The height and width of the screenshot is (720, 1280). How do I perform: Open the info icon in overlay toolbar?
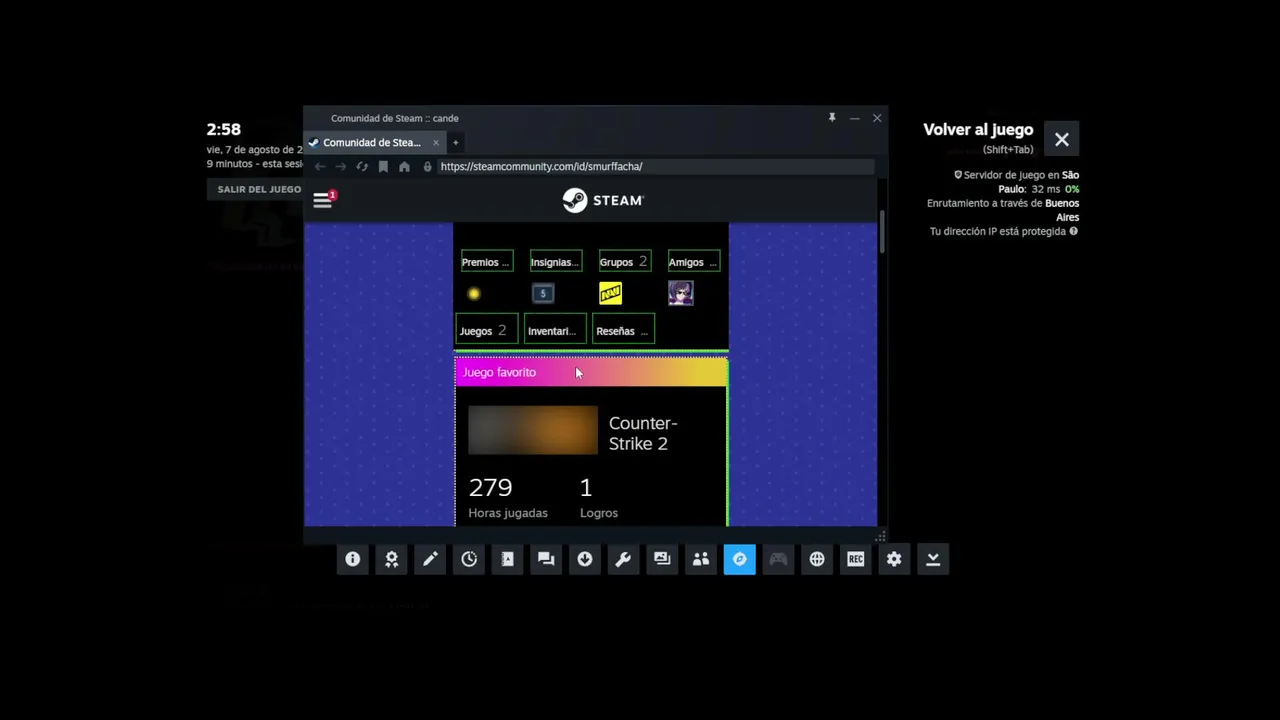(353, 559)
